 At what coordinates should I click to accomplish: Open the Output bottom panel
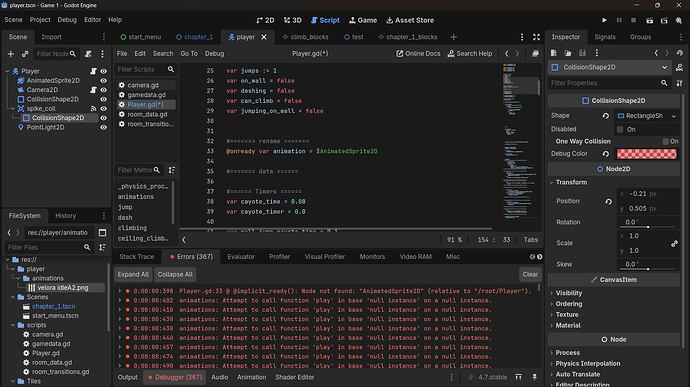pyautogui.click(x=128, y=377)
